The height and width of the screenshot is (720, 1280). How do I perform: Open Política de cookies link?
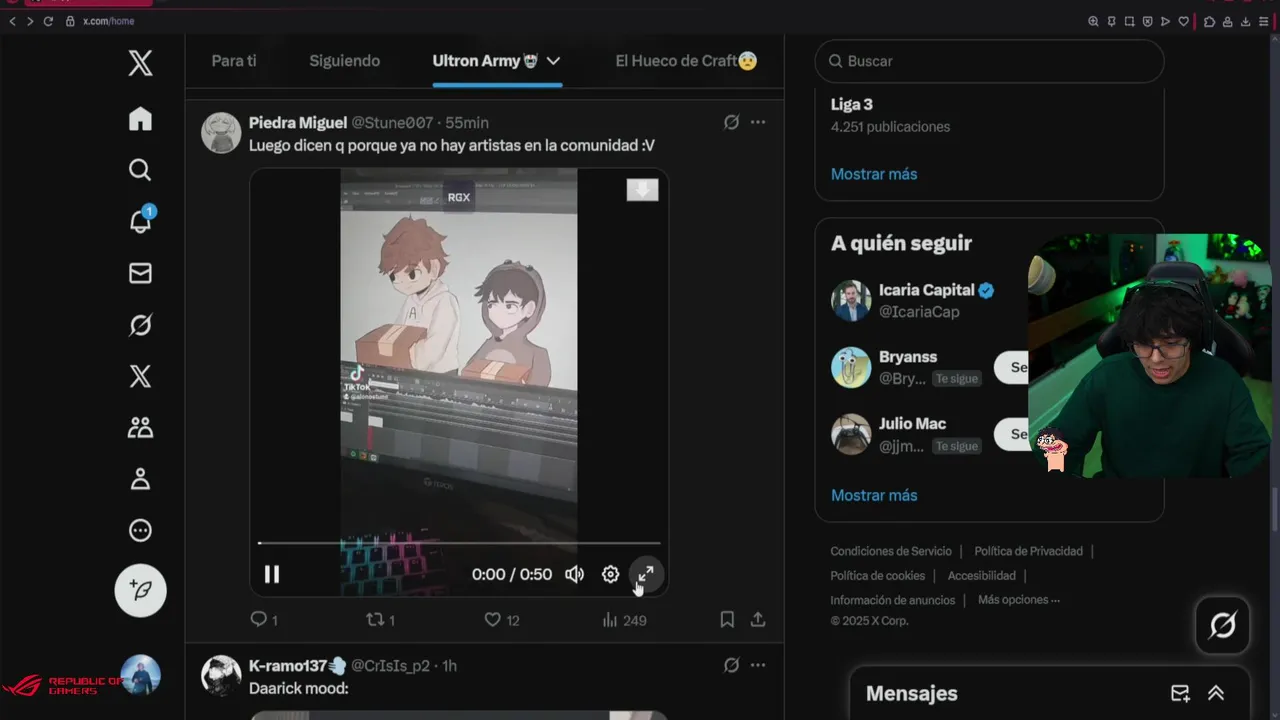pos(878,576)
